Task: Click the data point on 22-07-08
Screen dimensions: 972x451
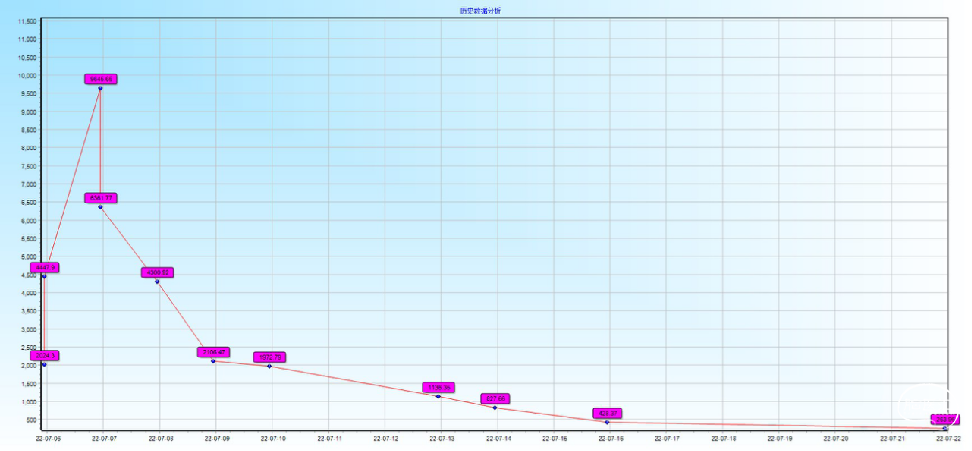Action: [x=157, y=282]
